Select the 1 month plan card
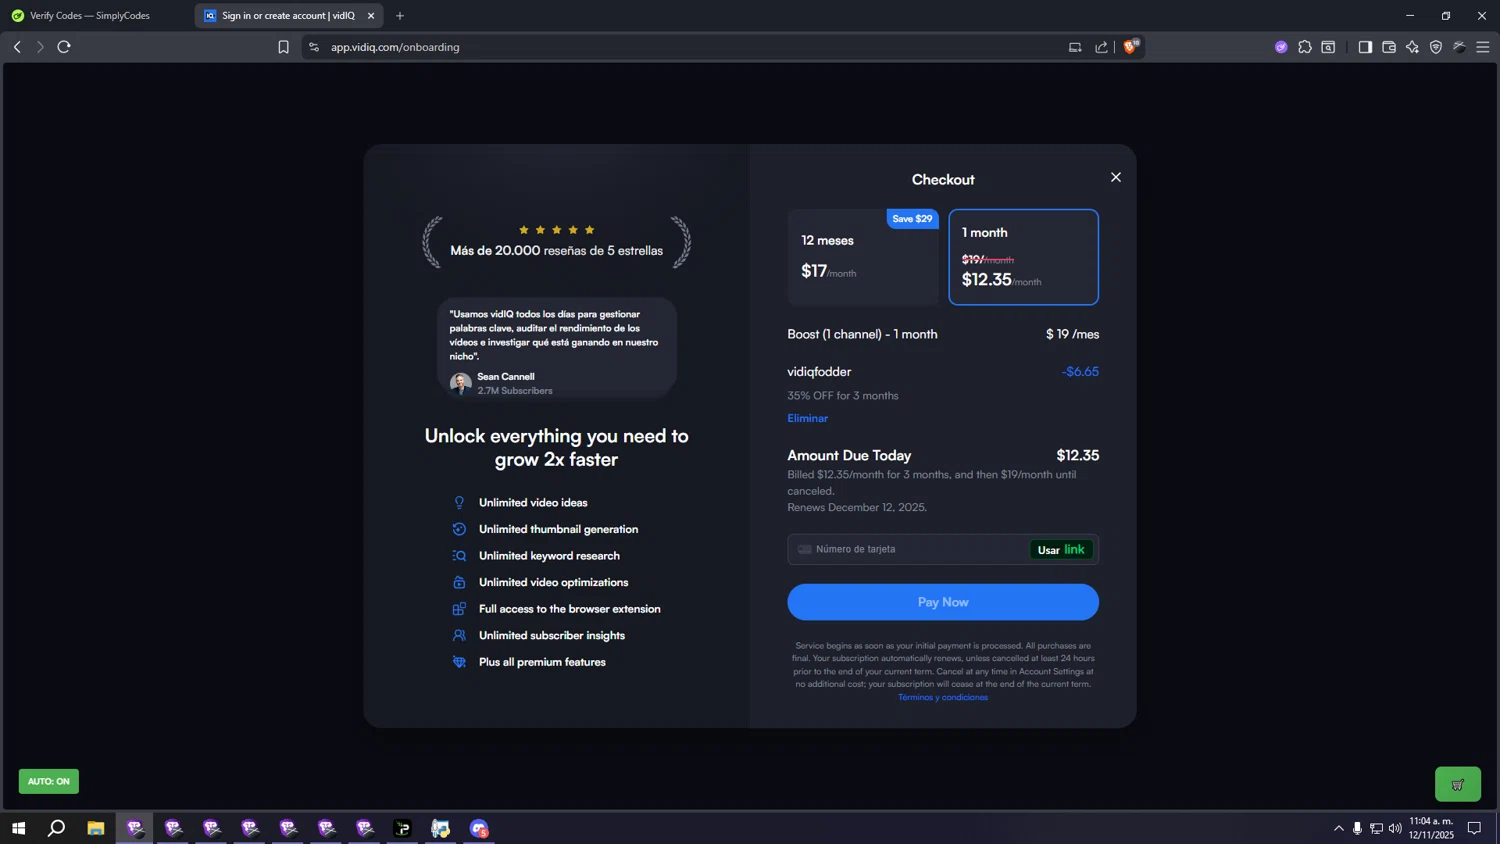 [1023, 257]
